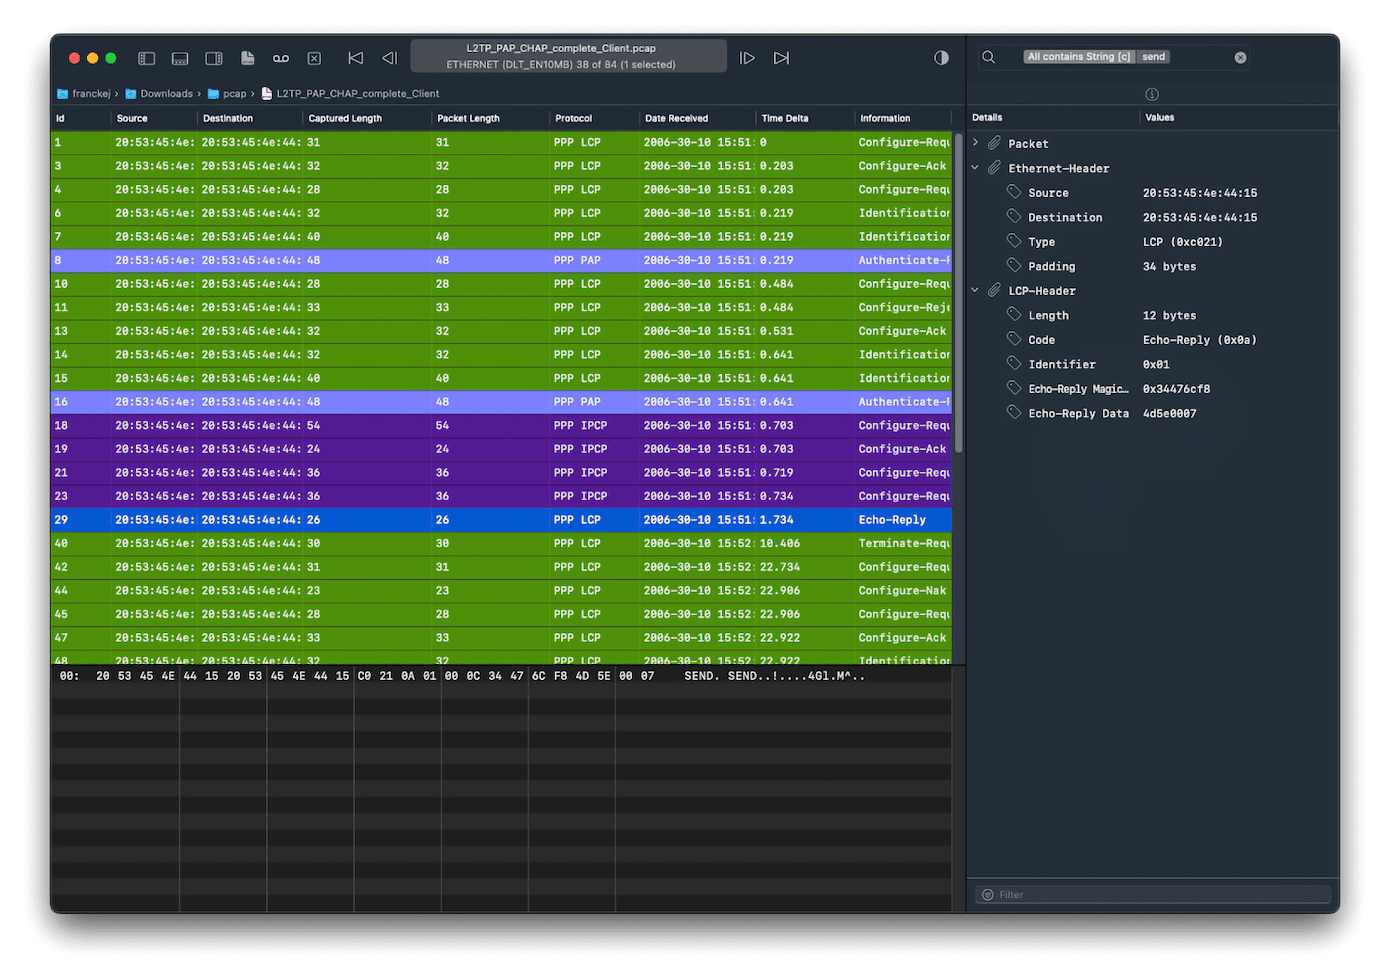Select packet 40 Terminate-Request row
The height and width of the screenshot is (980, 1390).
(x=500, y=543)
